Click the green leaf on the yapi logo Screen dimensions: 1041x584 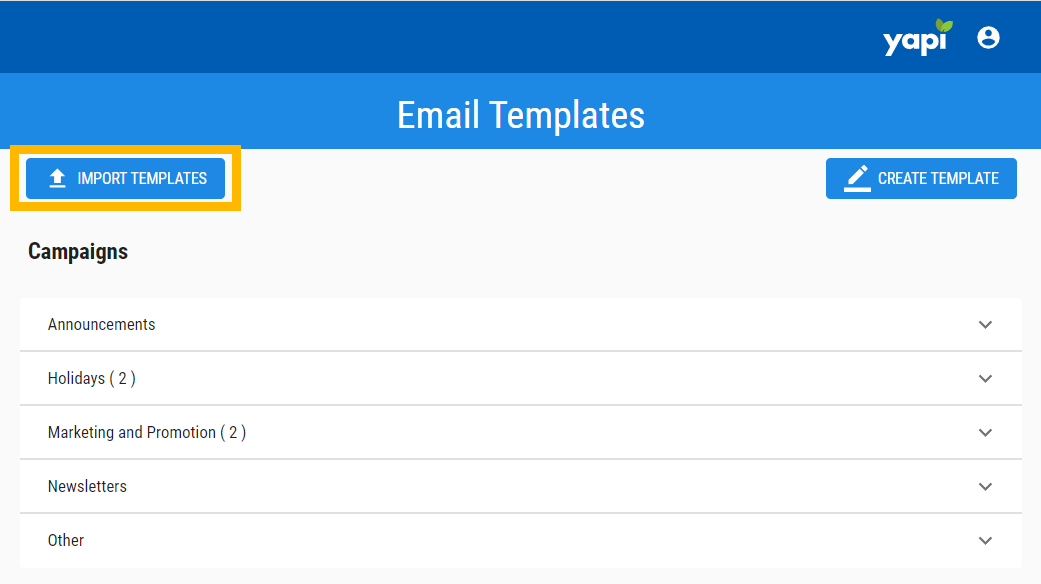pyautogui.click(x=943, y=27)
